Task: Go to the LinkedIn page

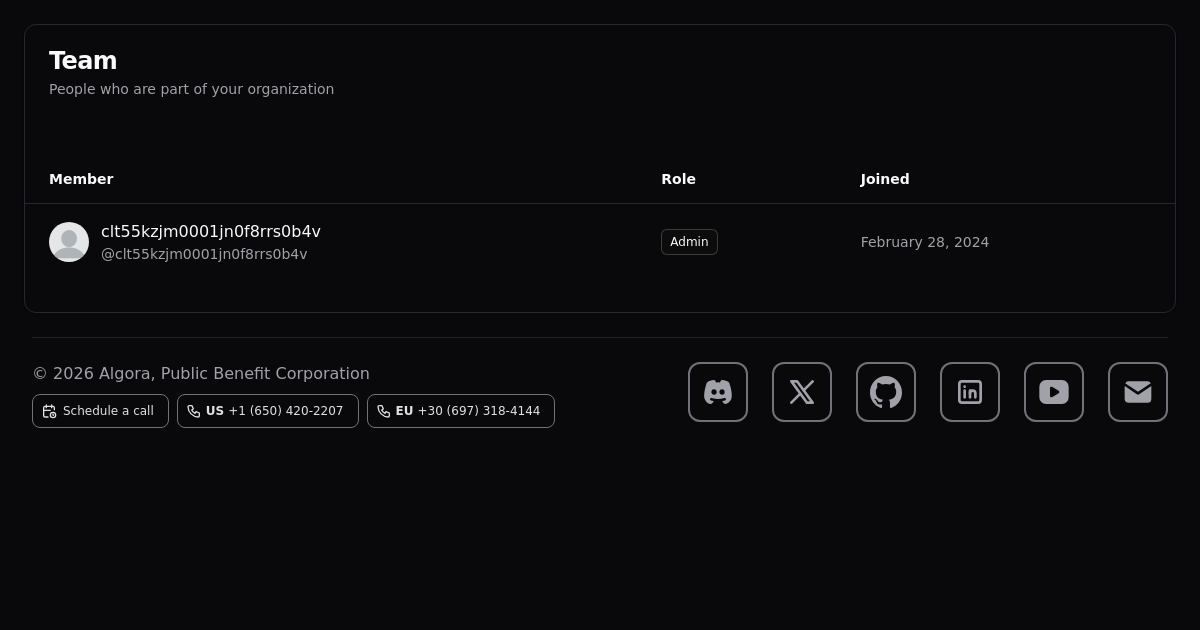Action: [x=969, y=392]
